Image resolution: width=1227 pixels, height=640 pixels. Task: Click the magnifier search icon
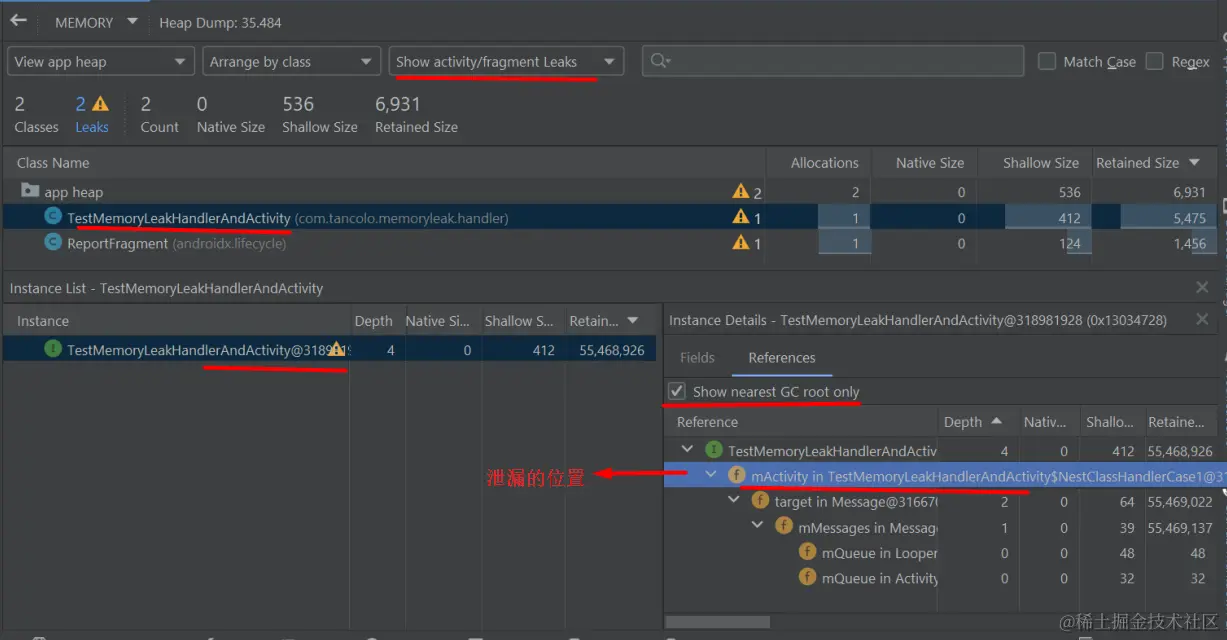point(660,61)
